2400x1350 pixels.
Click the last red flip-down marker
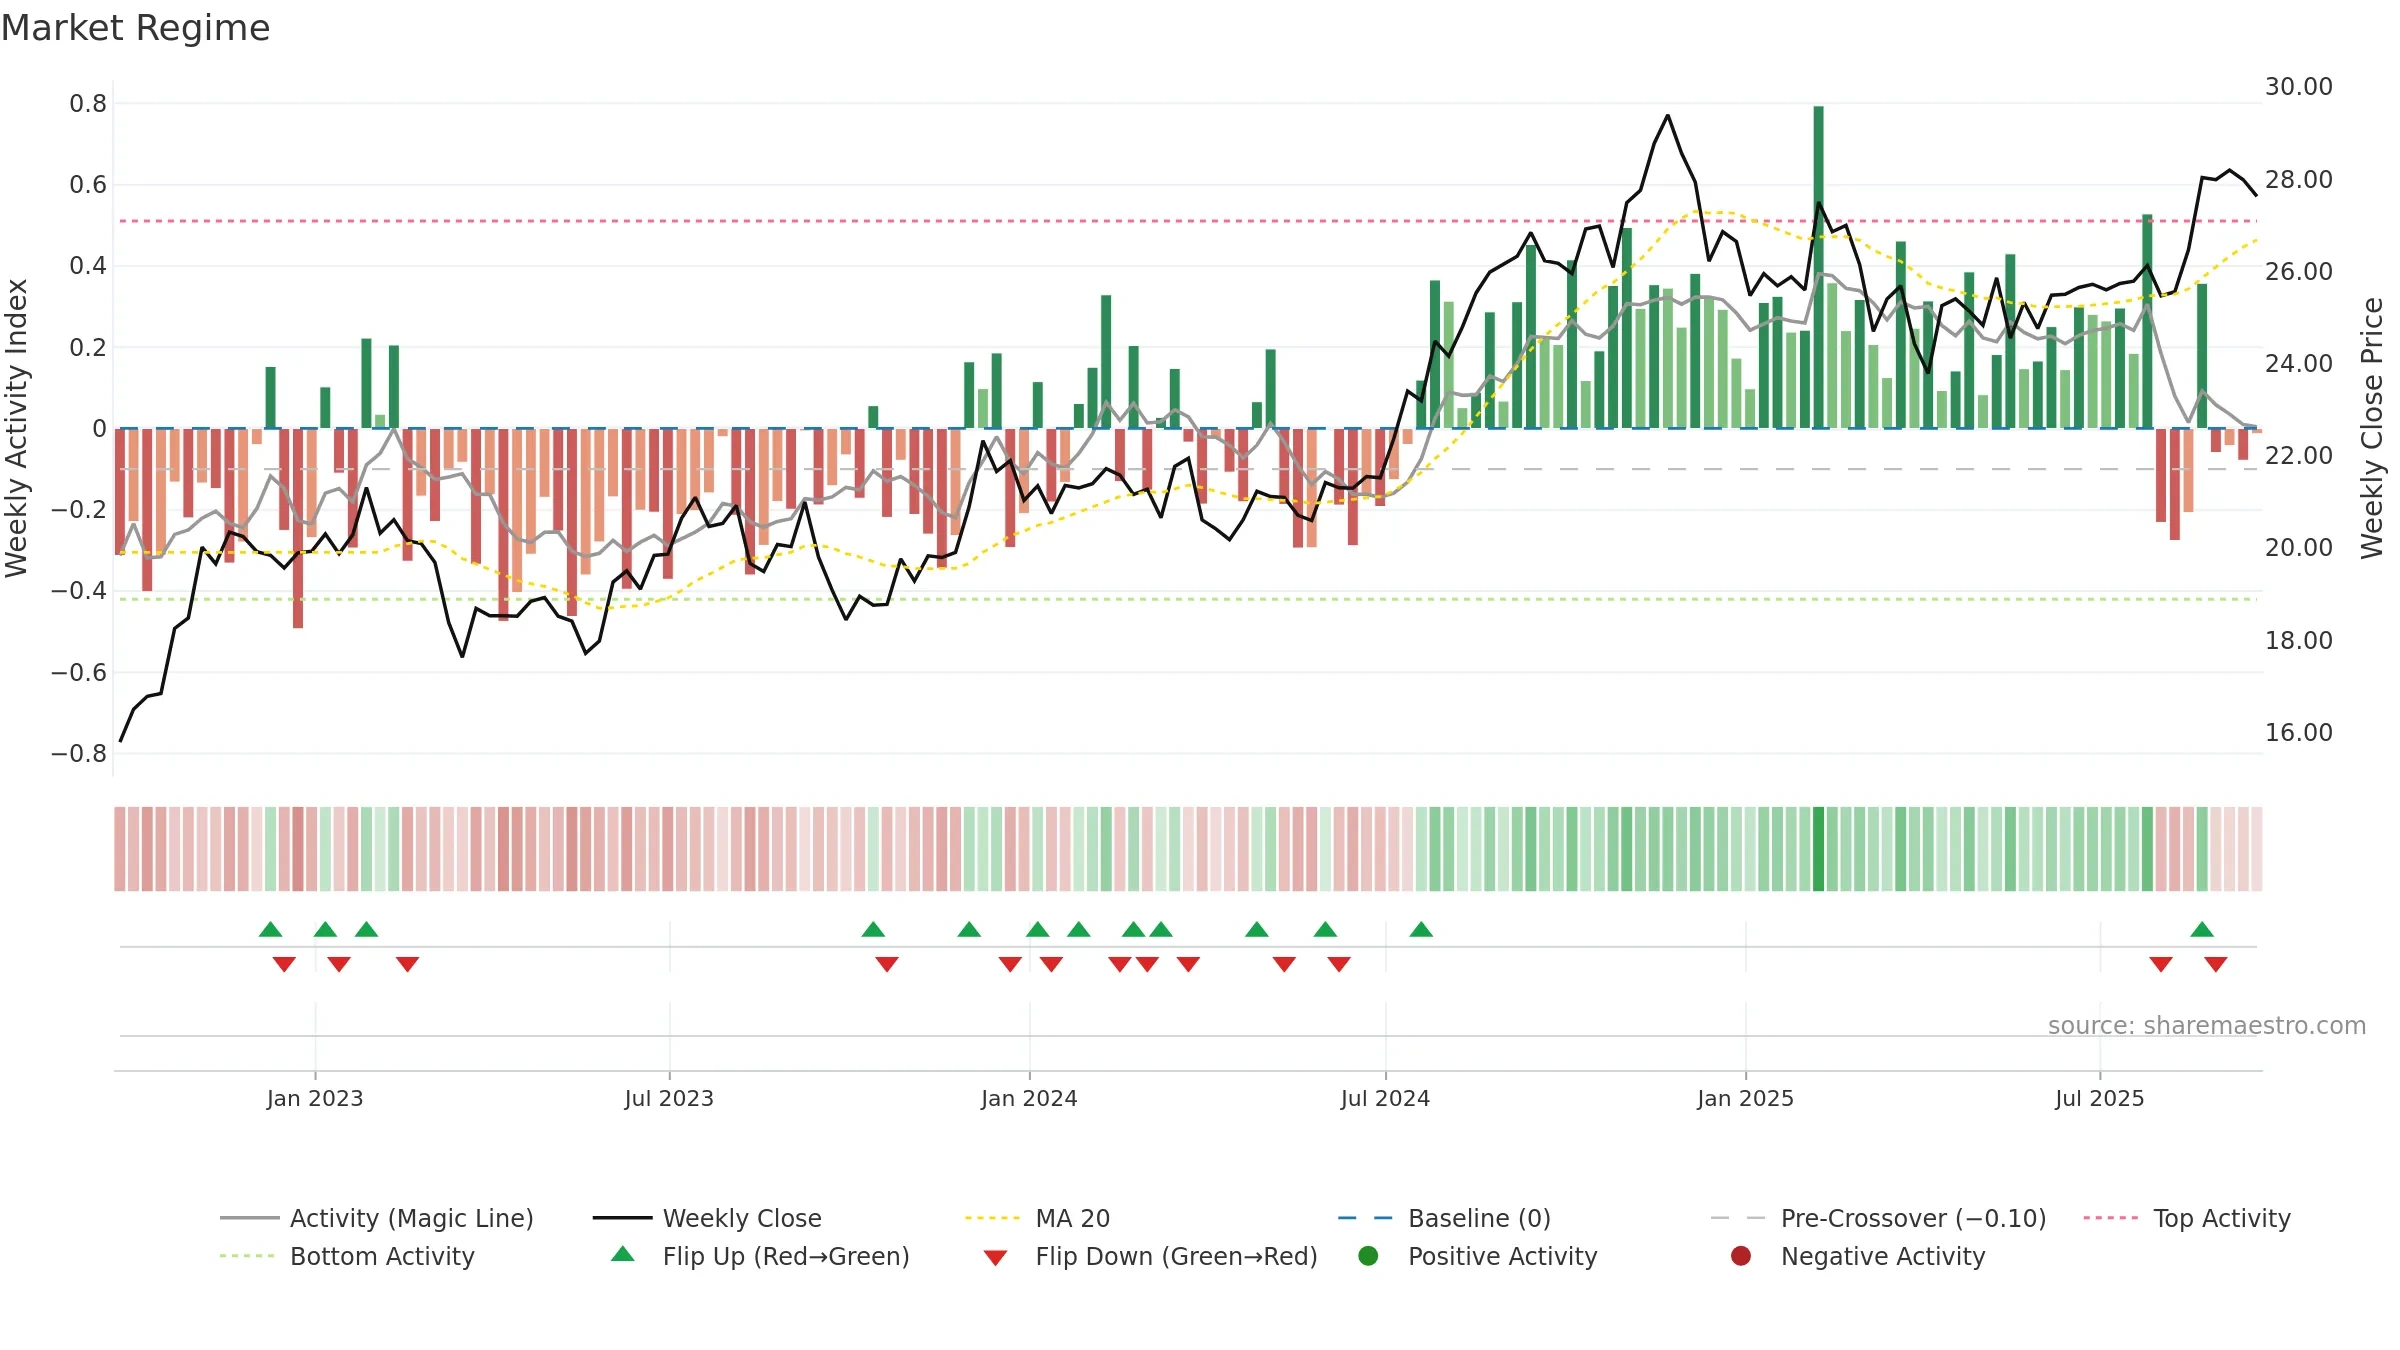pyautogui.click(x=2216, y=964)
